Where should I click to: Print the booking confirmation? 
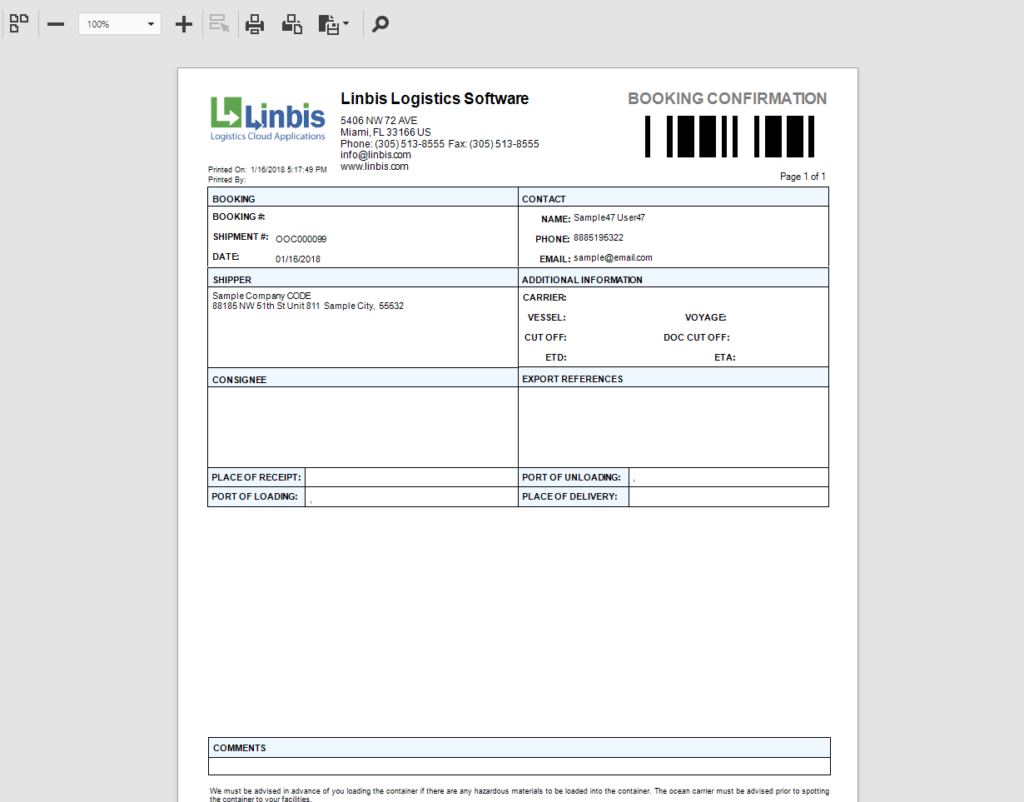pyautogui.click(x=255, y=23)
